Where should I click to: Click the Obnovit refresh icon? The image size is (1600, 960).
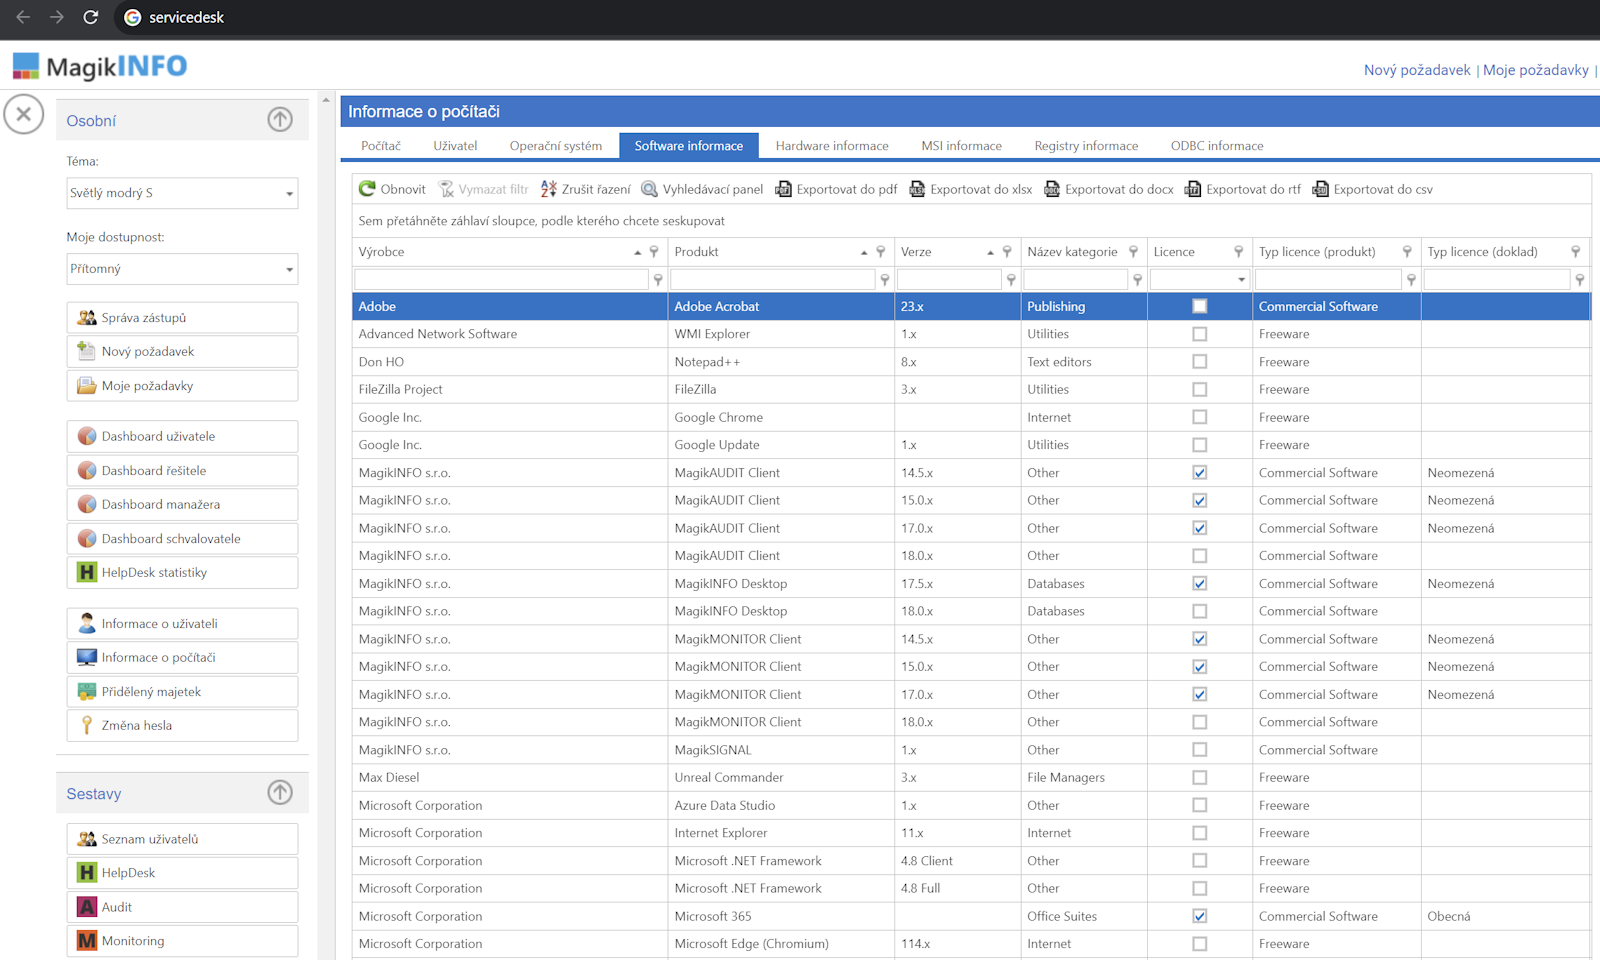(367, 189)
